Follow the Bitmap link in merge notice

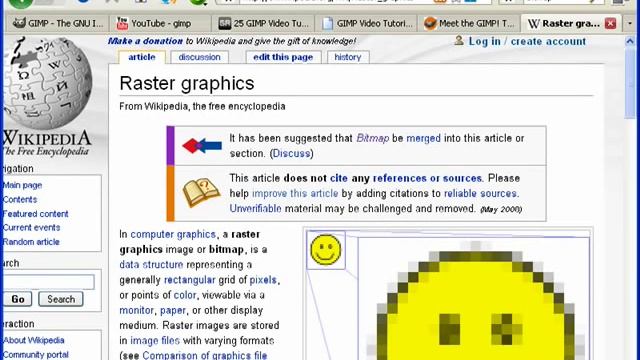point(373,138)
